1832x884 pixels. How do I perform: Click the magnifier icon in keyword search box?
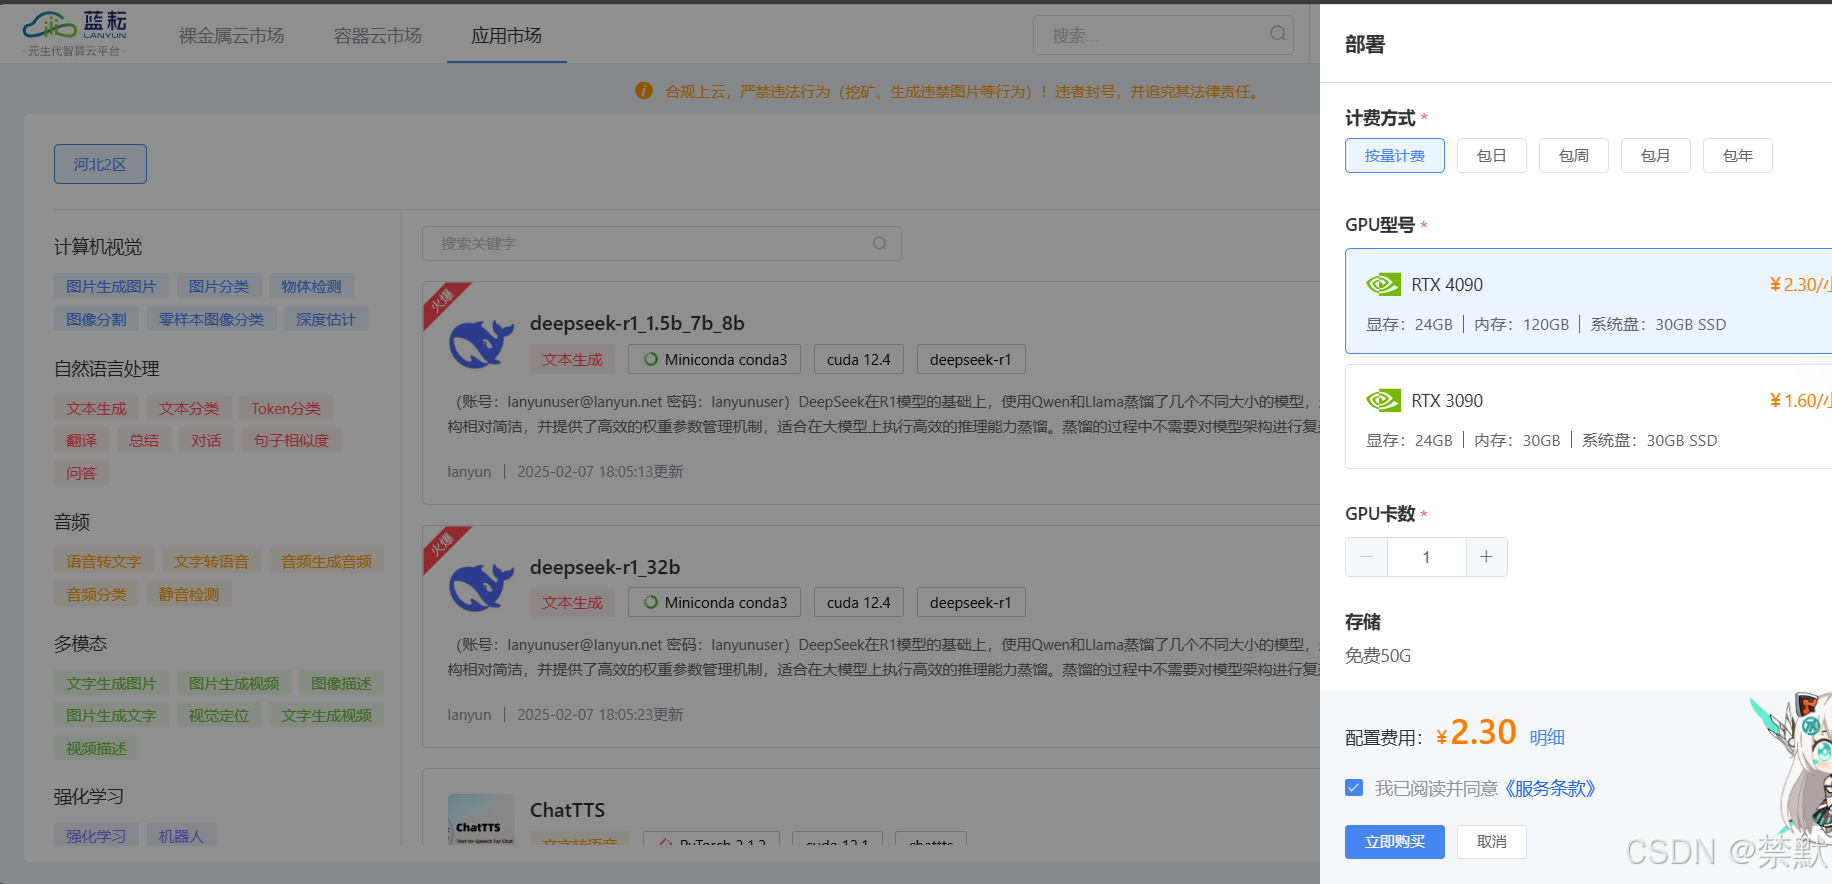(880, 243)
